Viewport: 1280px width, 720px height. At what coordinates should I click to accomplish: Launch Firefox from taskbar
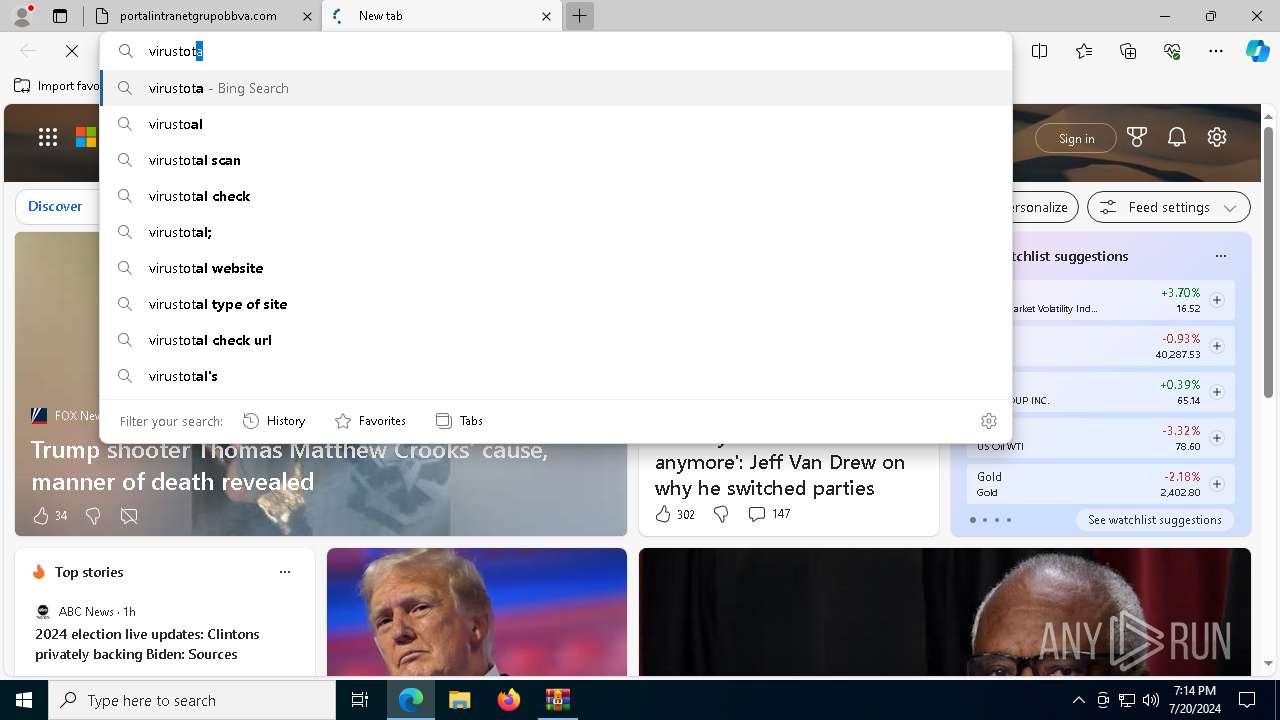[x=508, y=700]
